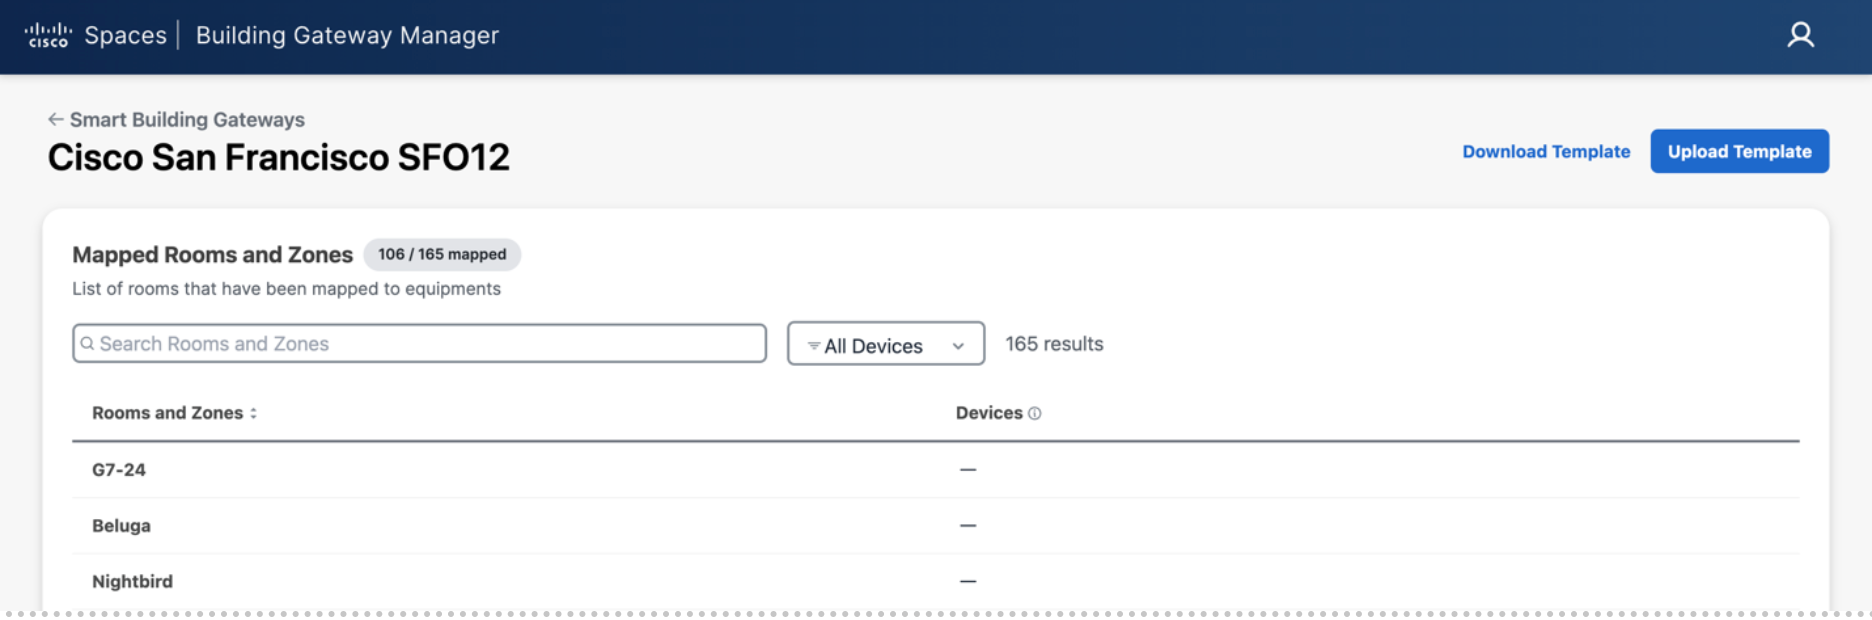Click the info icon next to Devices
The width and height of the screenshot is (1872, 620).
pos(1035,413)
